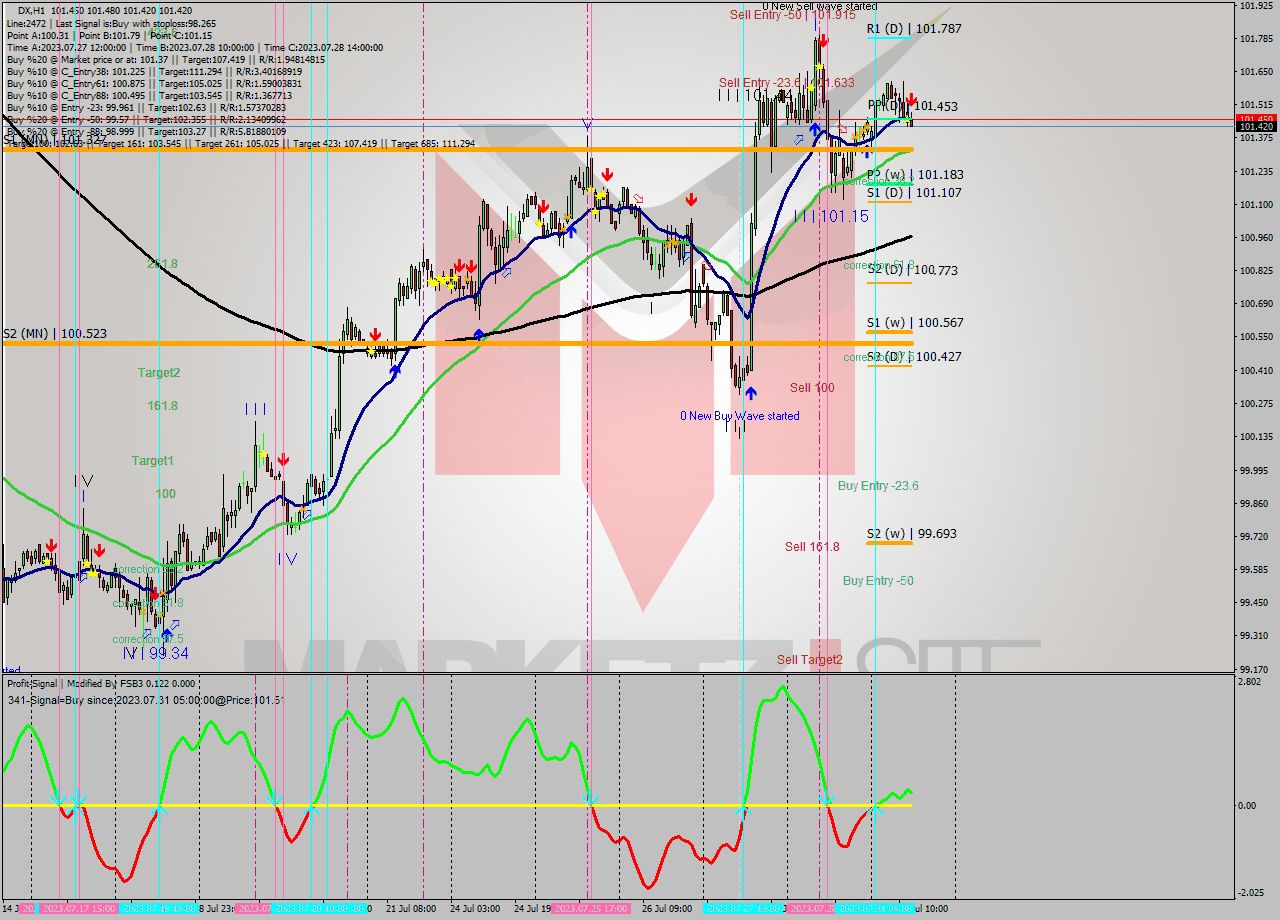Viewport: 1280px width, 920px height.
Task: Select the green Target1 label
Action: (x=153, y=461)
